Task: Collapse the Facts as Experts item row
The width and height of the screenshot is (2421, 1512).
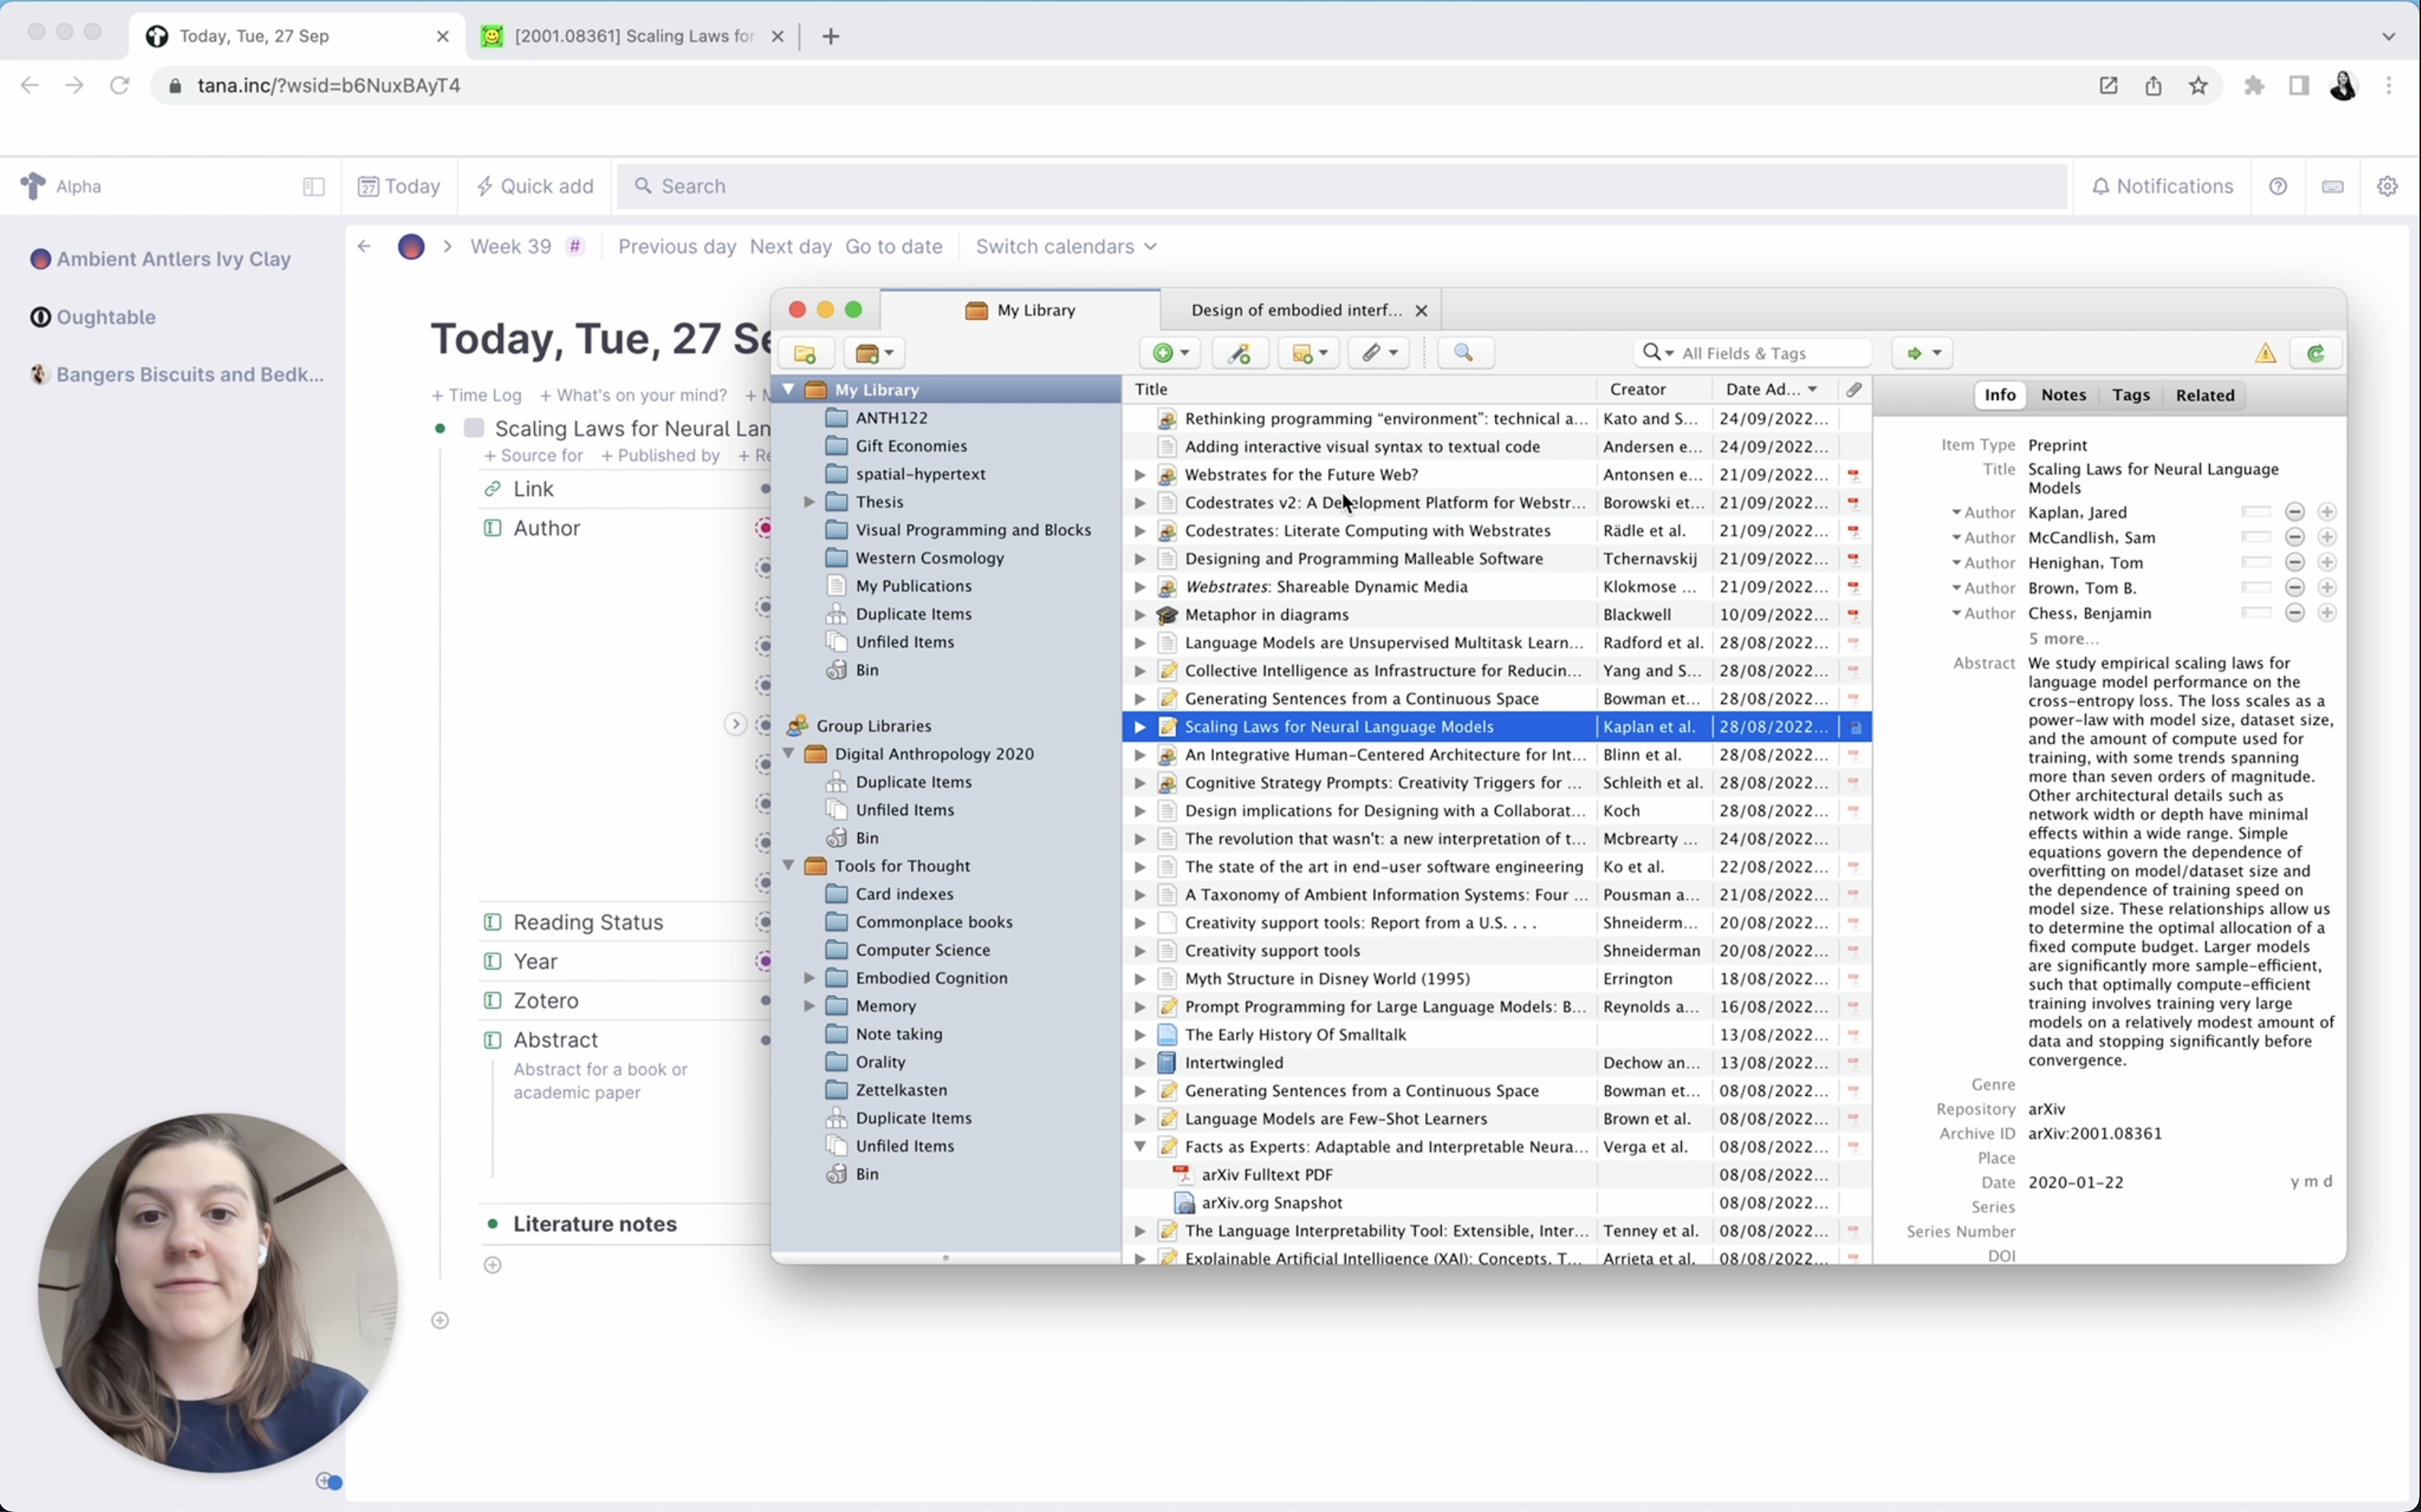Action: (1139, 1146)
